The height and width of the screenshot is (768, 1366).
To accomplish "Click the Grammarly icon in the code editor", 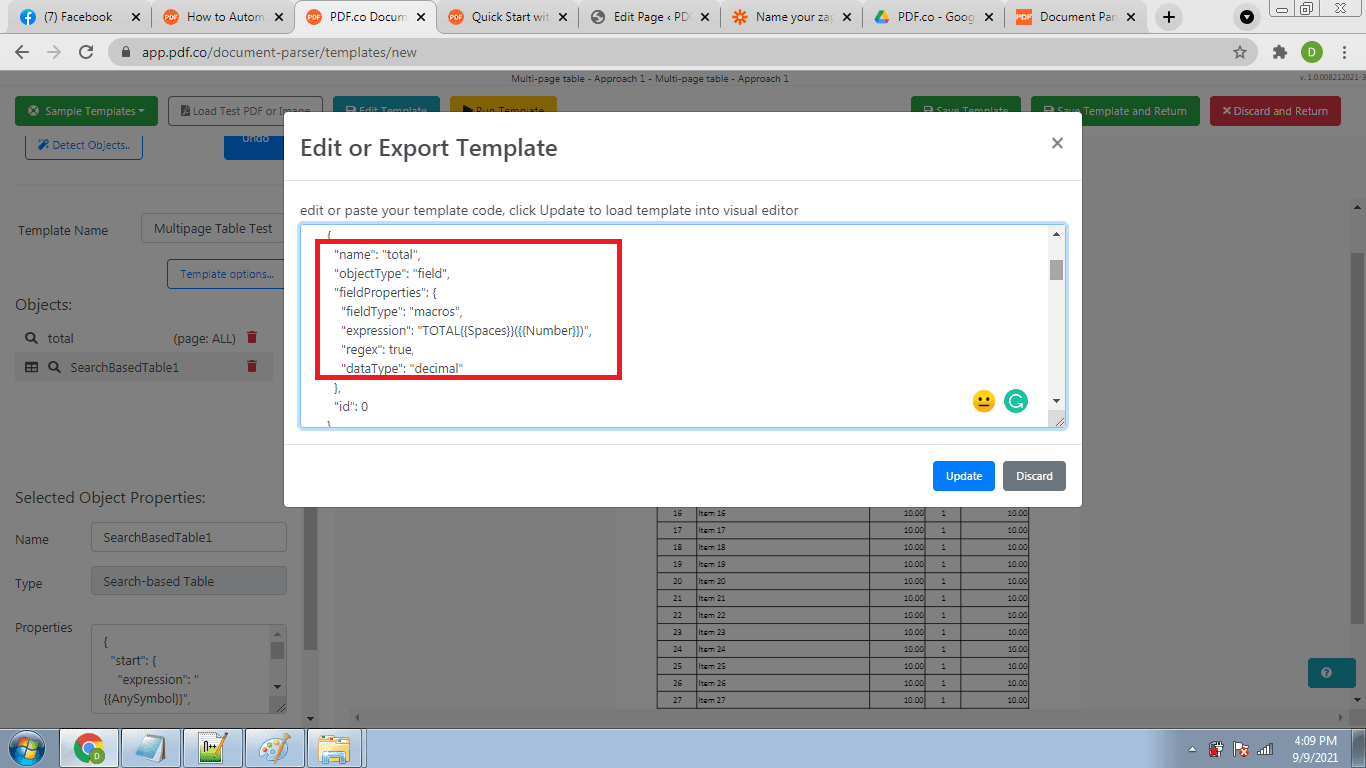I will (x=1015, y=401).
